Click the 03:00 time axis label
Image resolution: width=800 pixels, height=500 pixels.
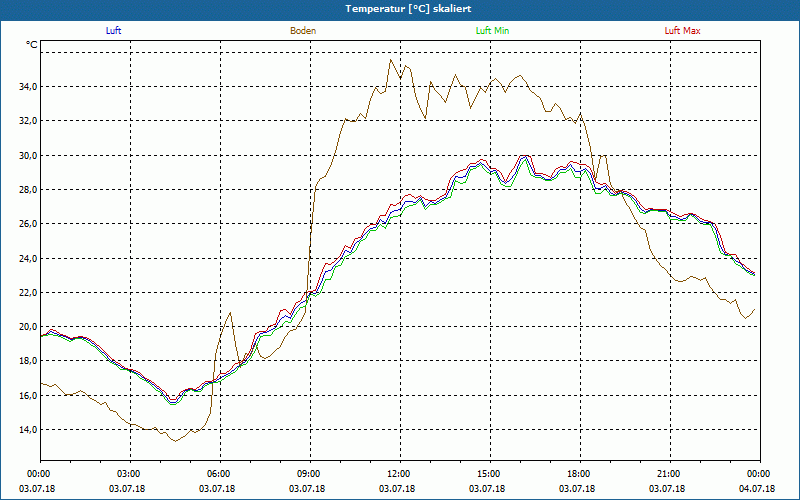tap(131, 474)
